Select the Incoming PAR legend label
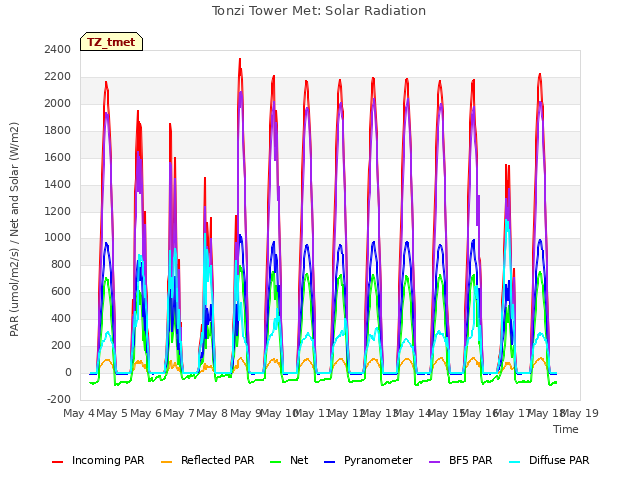Screen dimensions: 640x480 [x=108, y=460]
